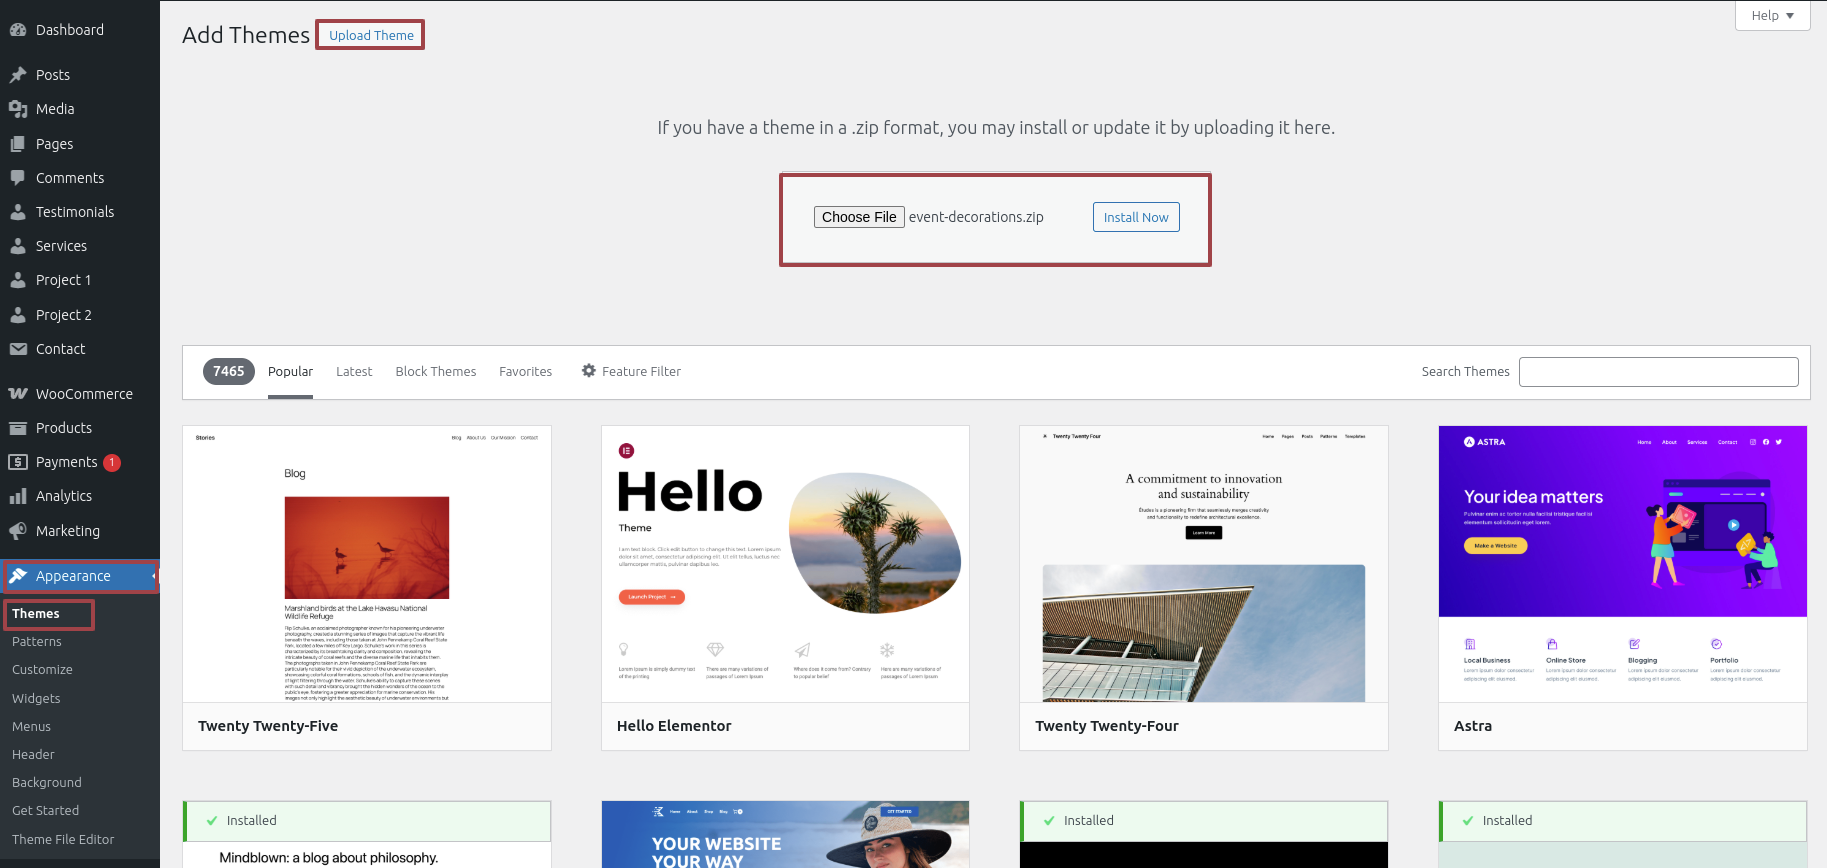Viewport: 1827px width, 868px height.
Task: Click the Feature Filter gear icon
Action: click(589, 371)
